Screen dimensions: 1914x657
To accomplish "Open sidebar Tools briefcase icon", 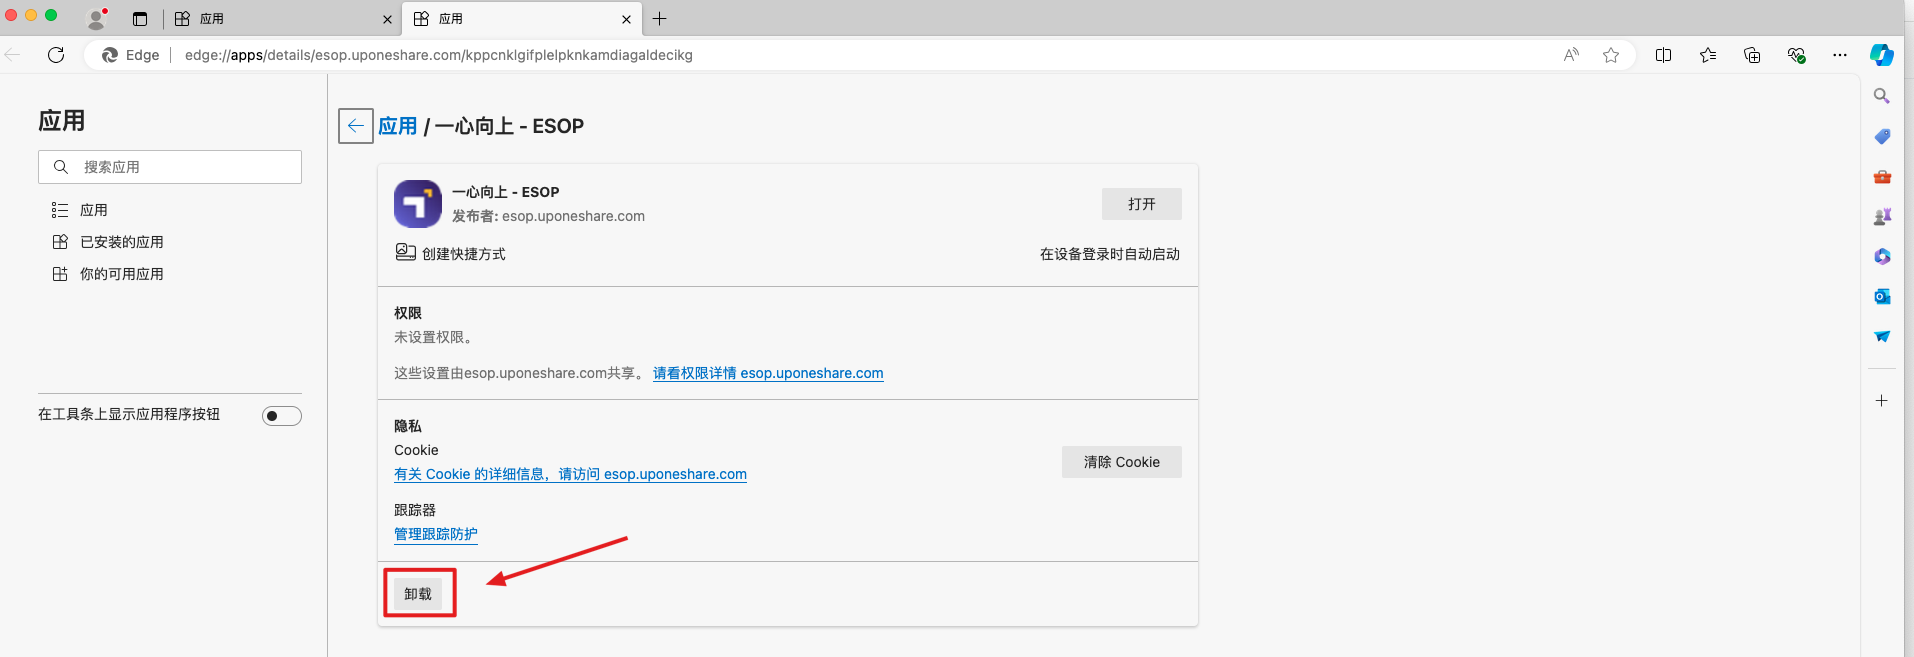I will (1882, 176).
